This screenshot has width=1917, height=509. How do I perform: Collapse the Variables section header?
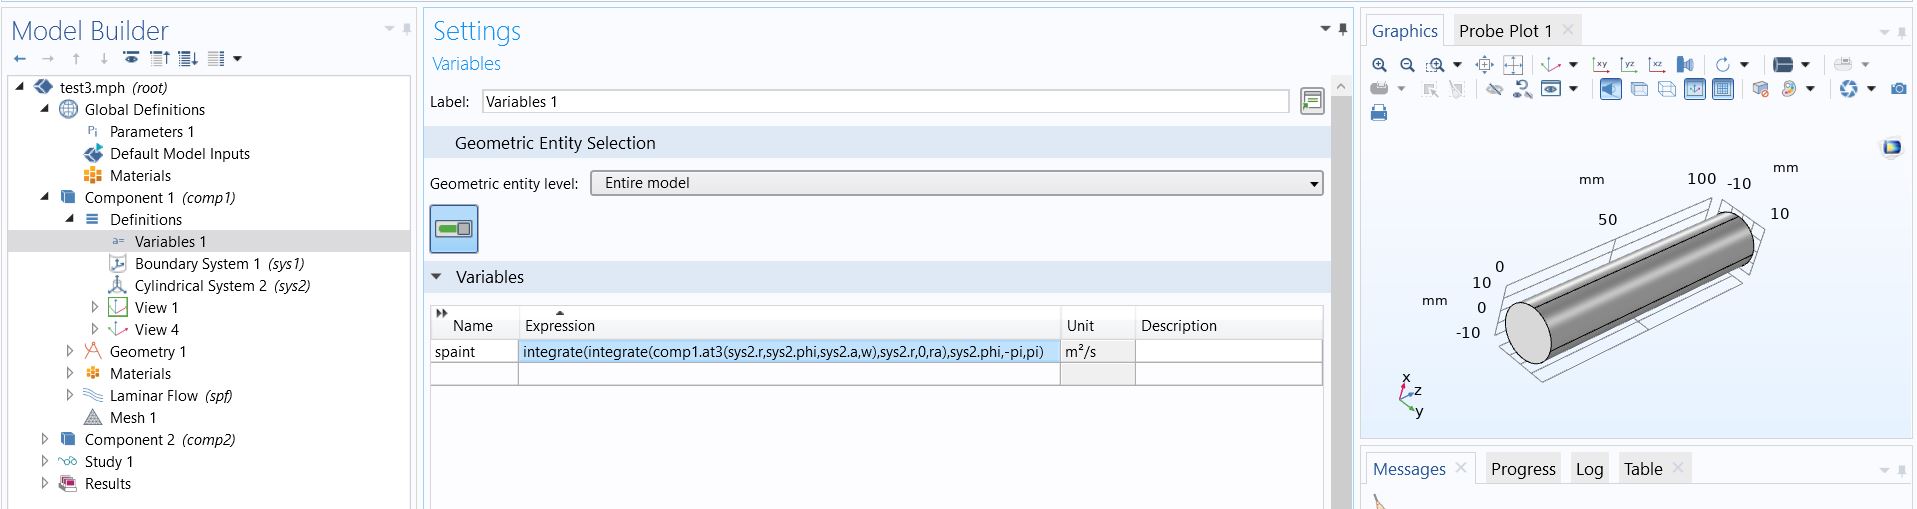(437, 277)
